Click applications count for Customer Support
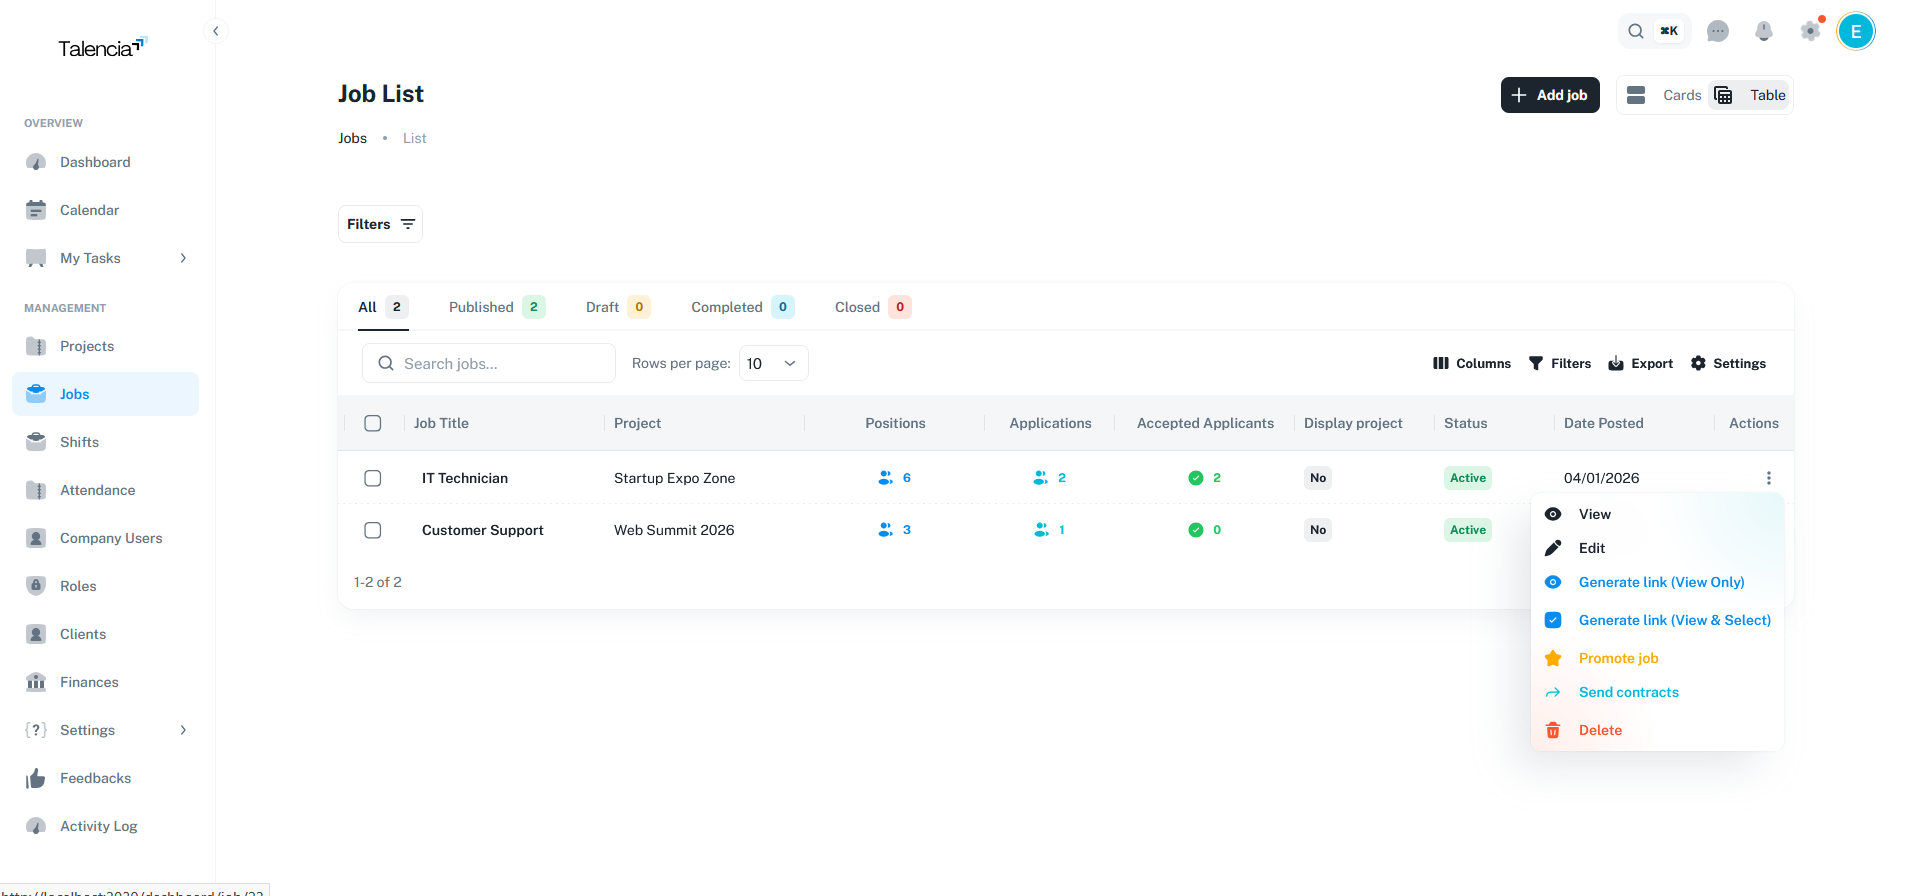 pos(1050,530)
